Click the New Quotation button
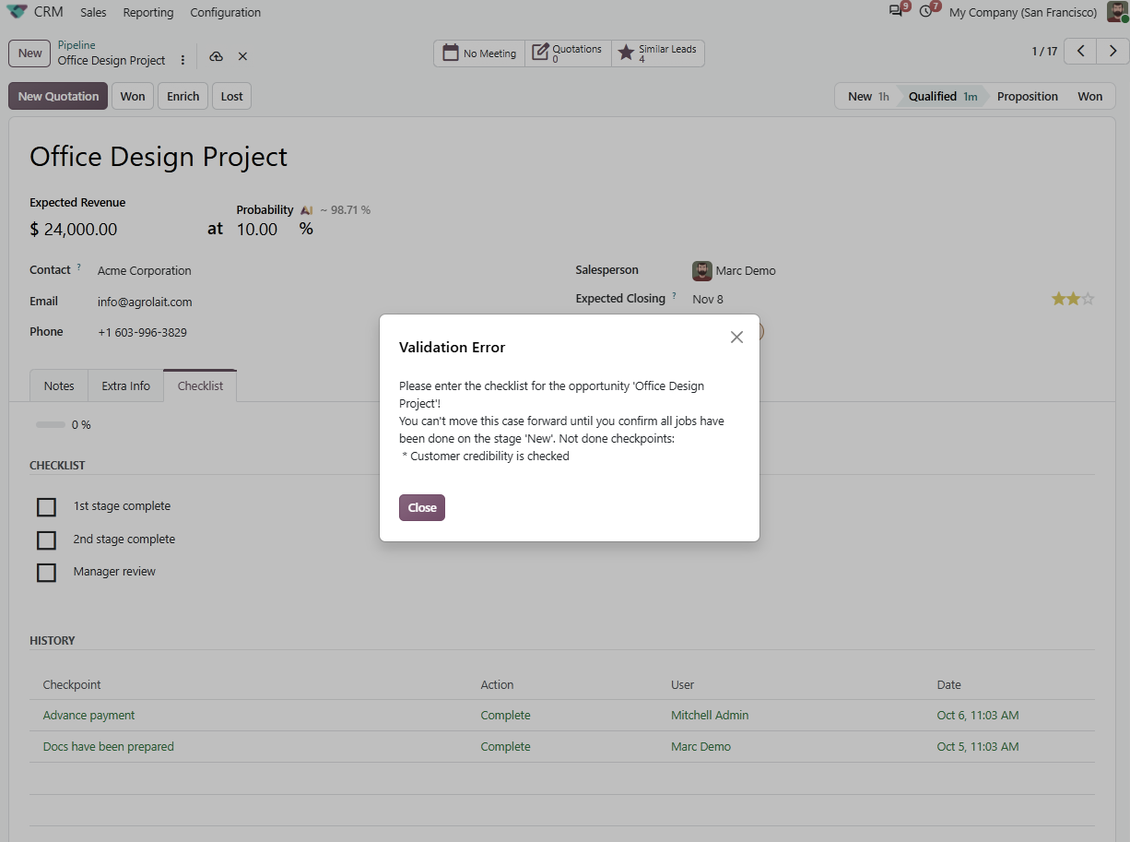 58,96
